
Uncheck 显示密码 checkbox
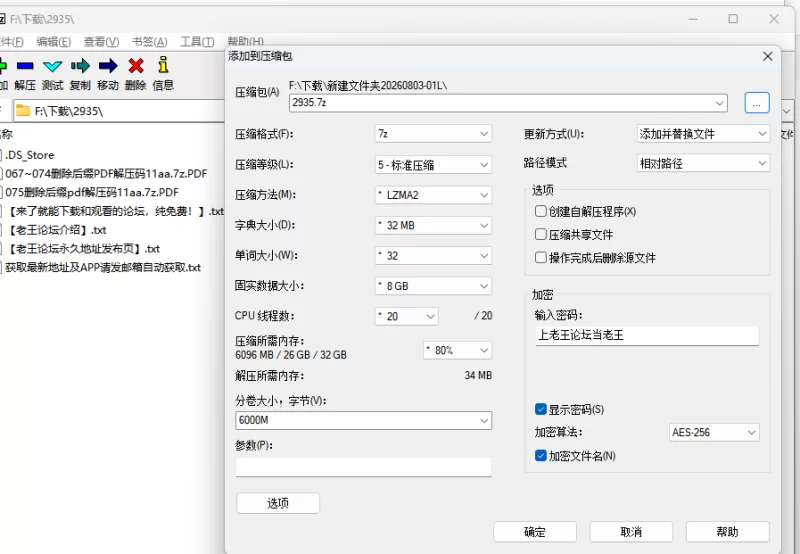541,409
